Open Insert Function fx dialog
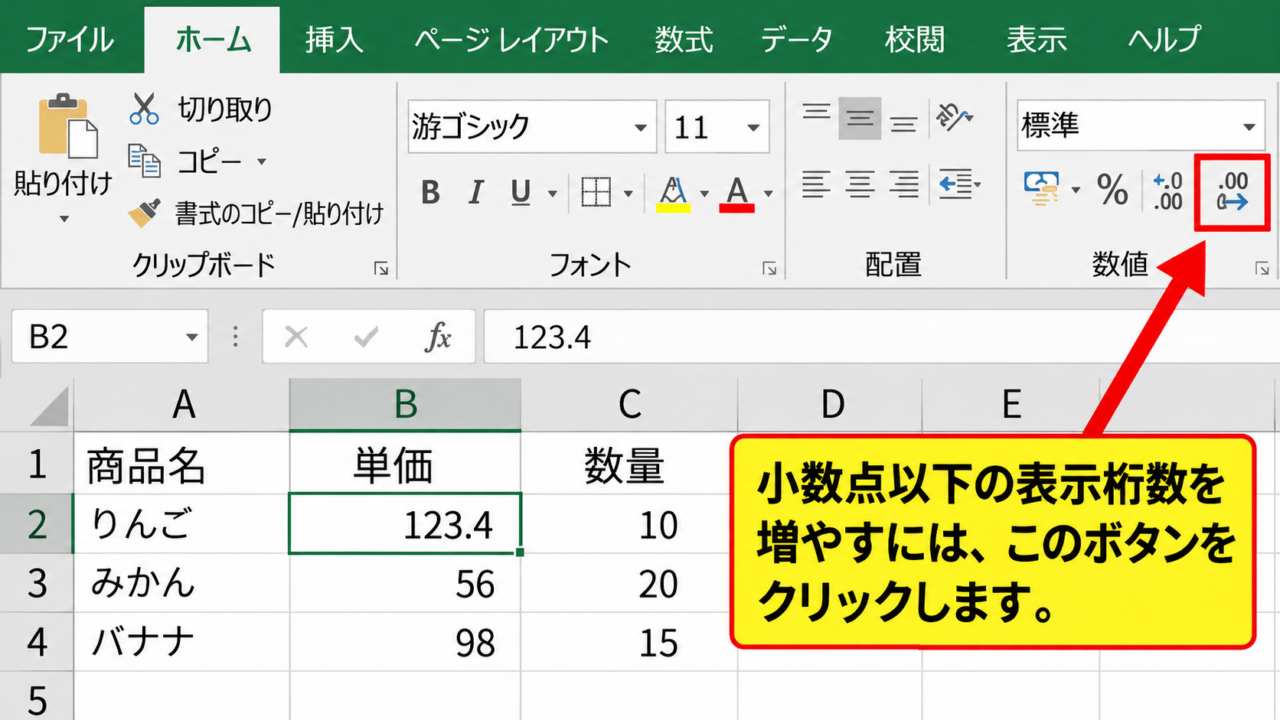Screen dimensions: 1280x720 tap(438, 337)
